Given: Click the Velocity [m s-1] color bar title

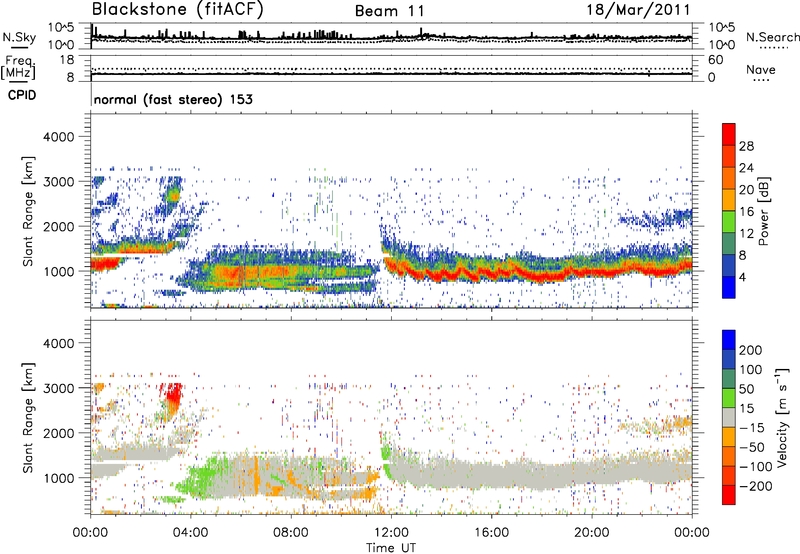Looking at the screenshot, I should 782,417.
